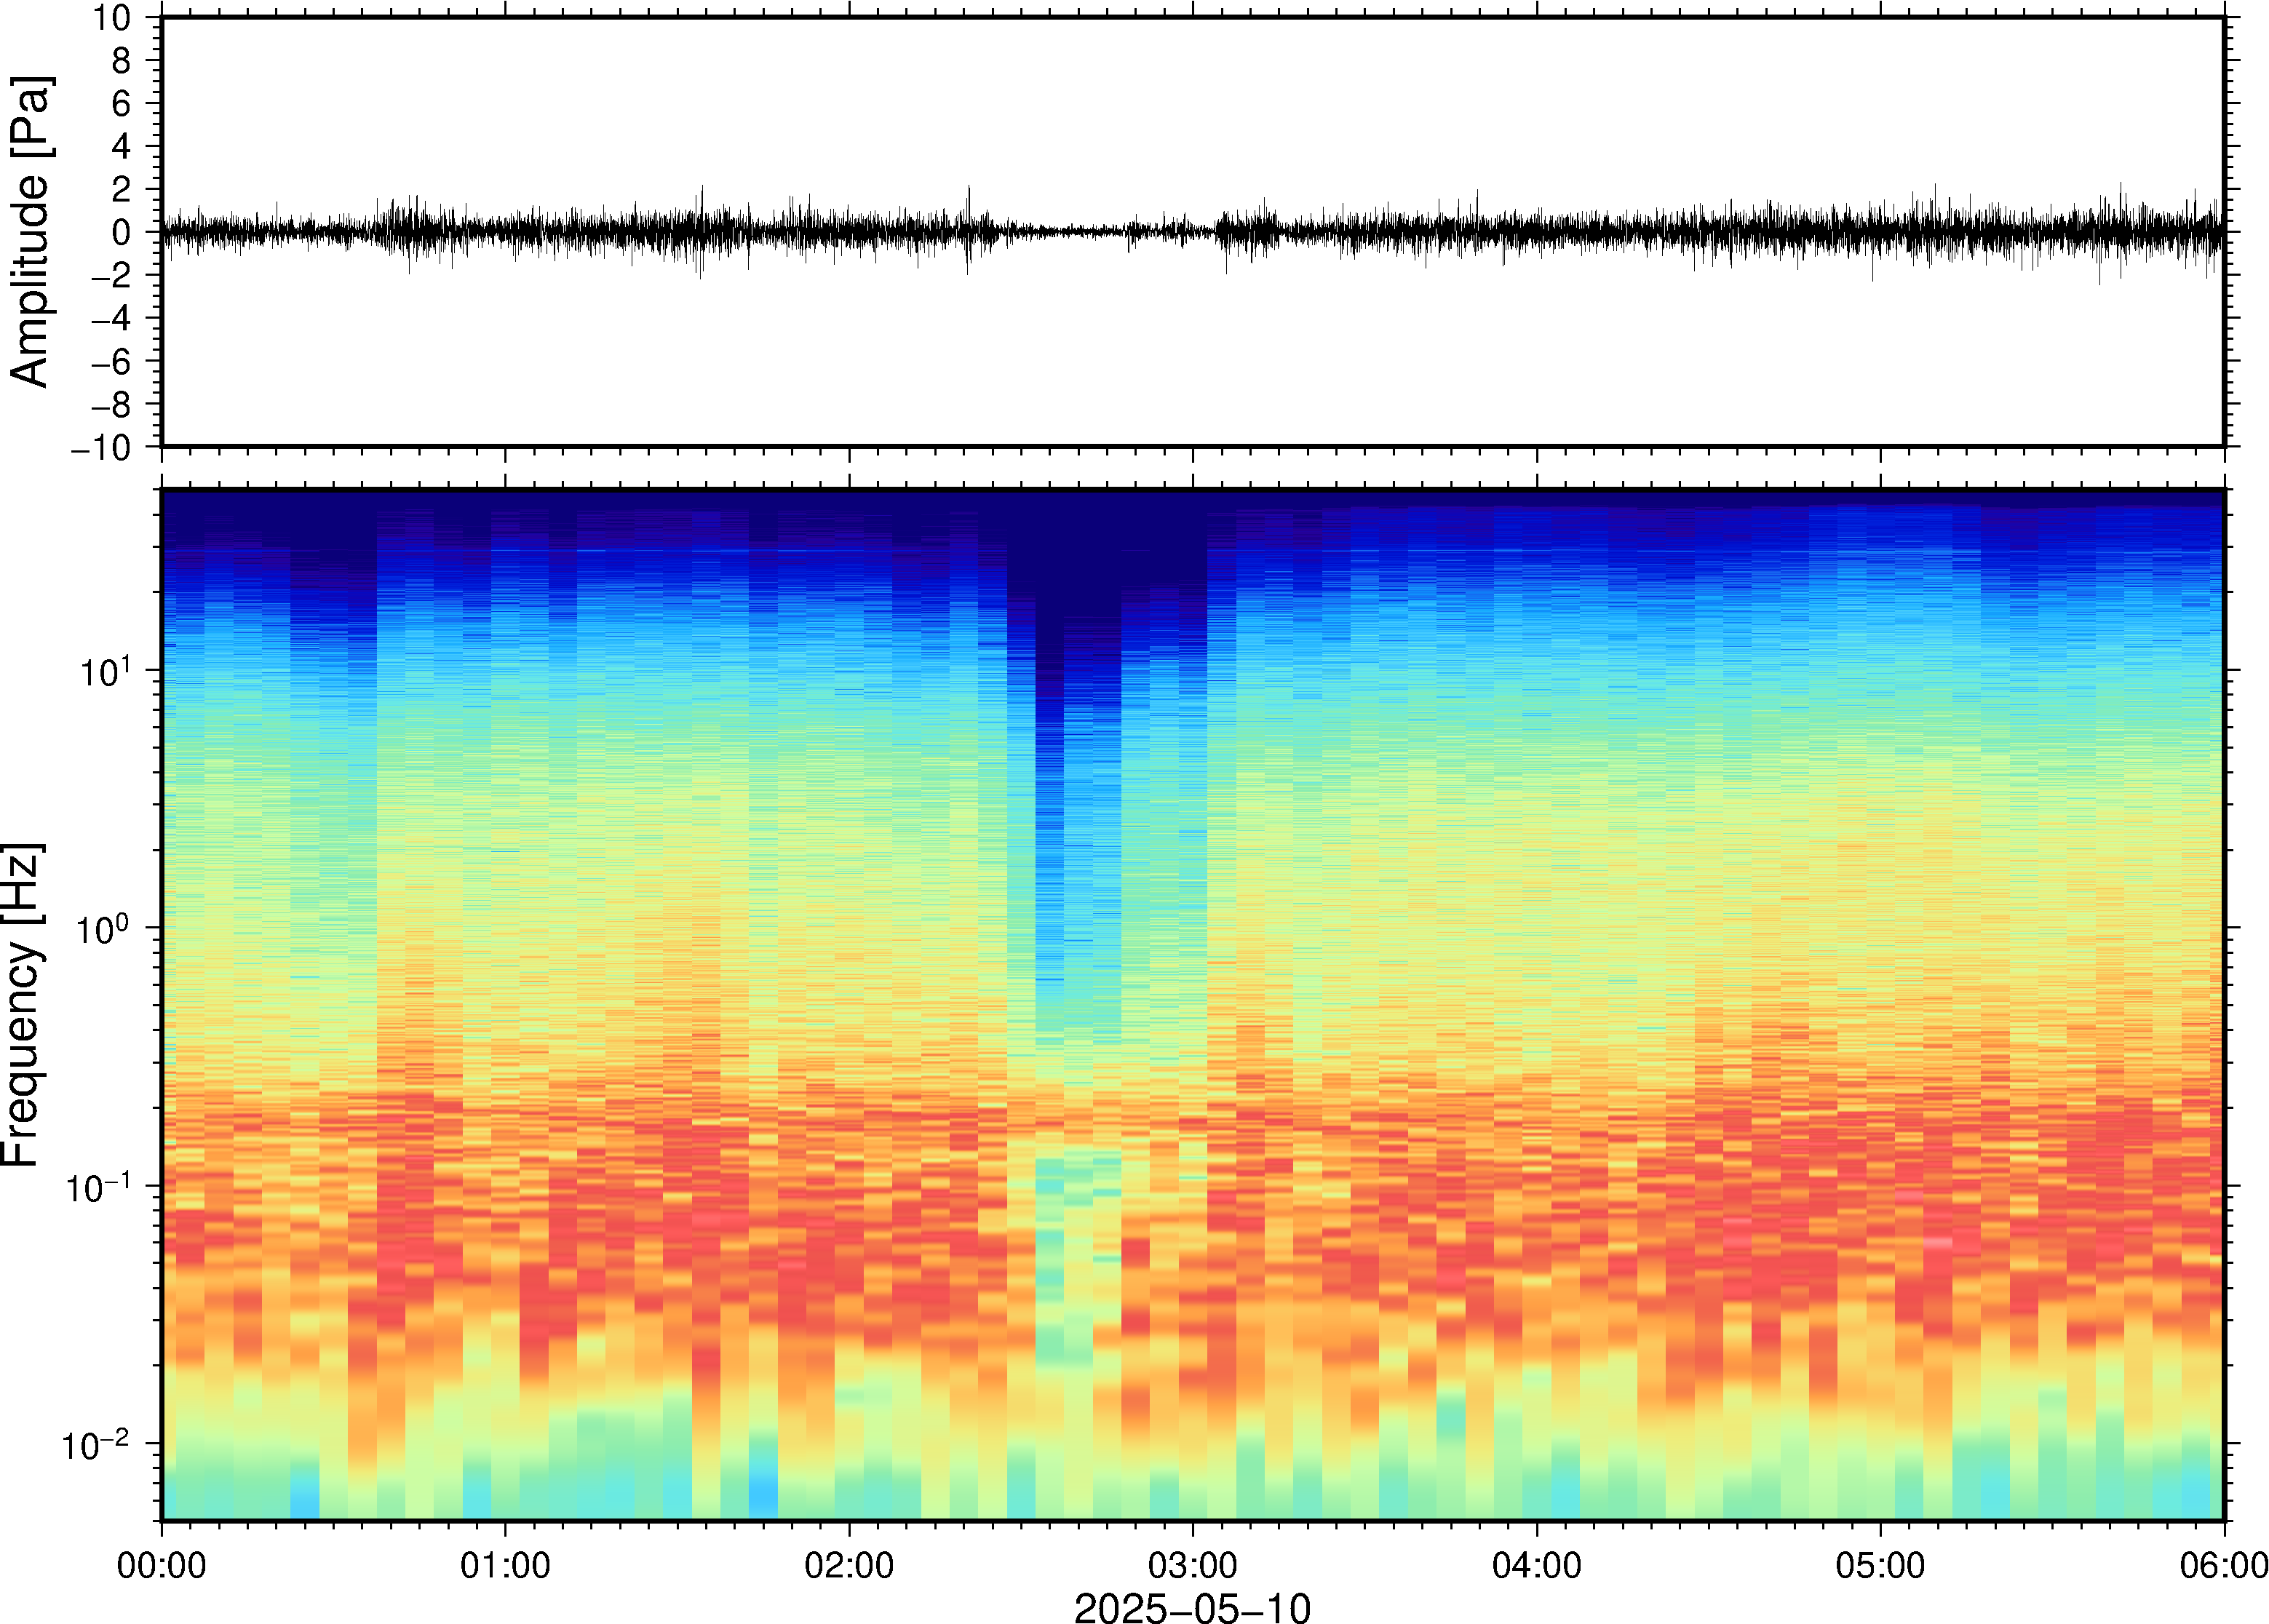This screenshot has width=2269, height=1624.
Task: Click the amplitude tick label '8'
Action: pos(122,60)
